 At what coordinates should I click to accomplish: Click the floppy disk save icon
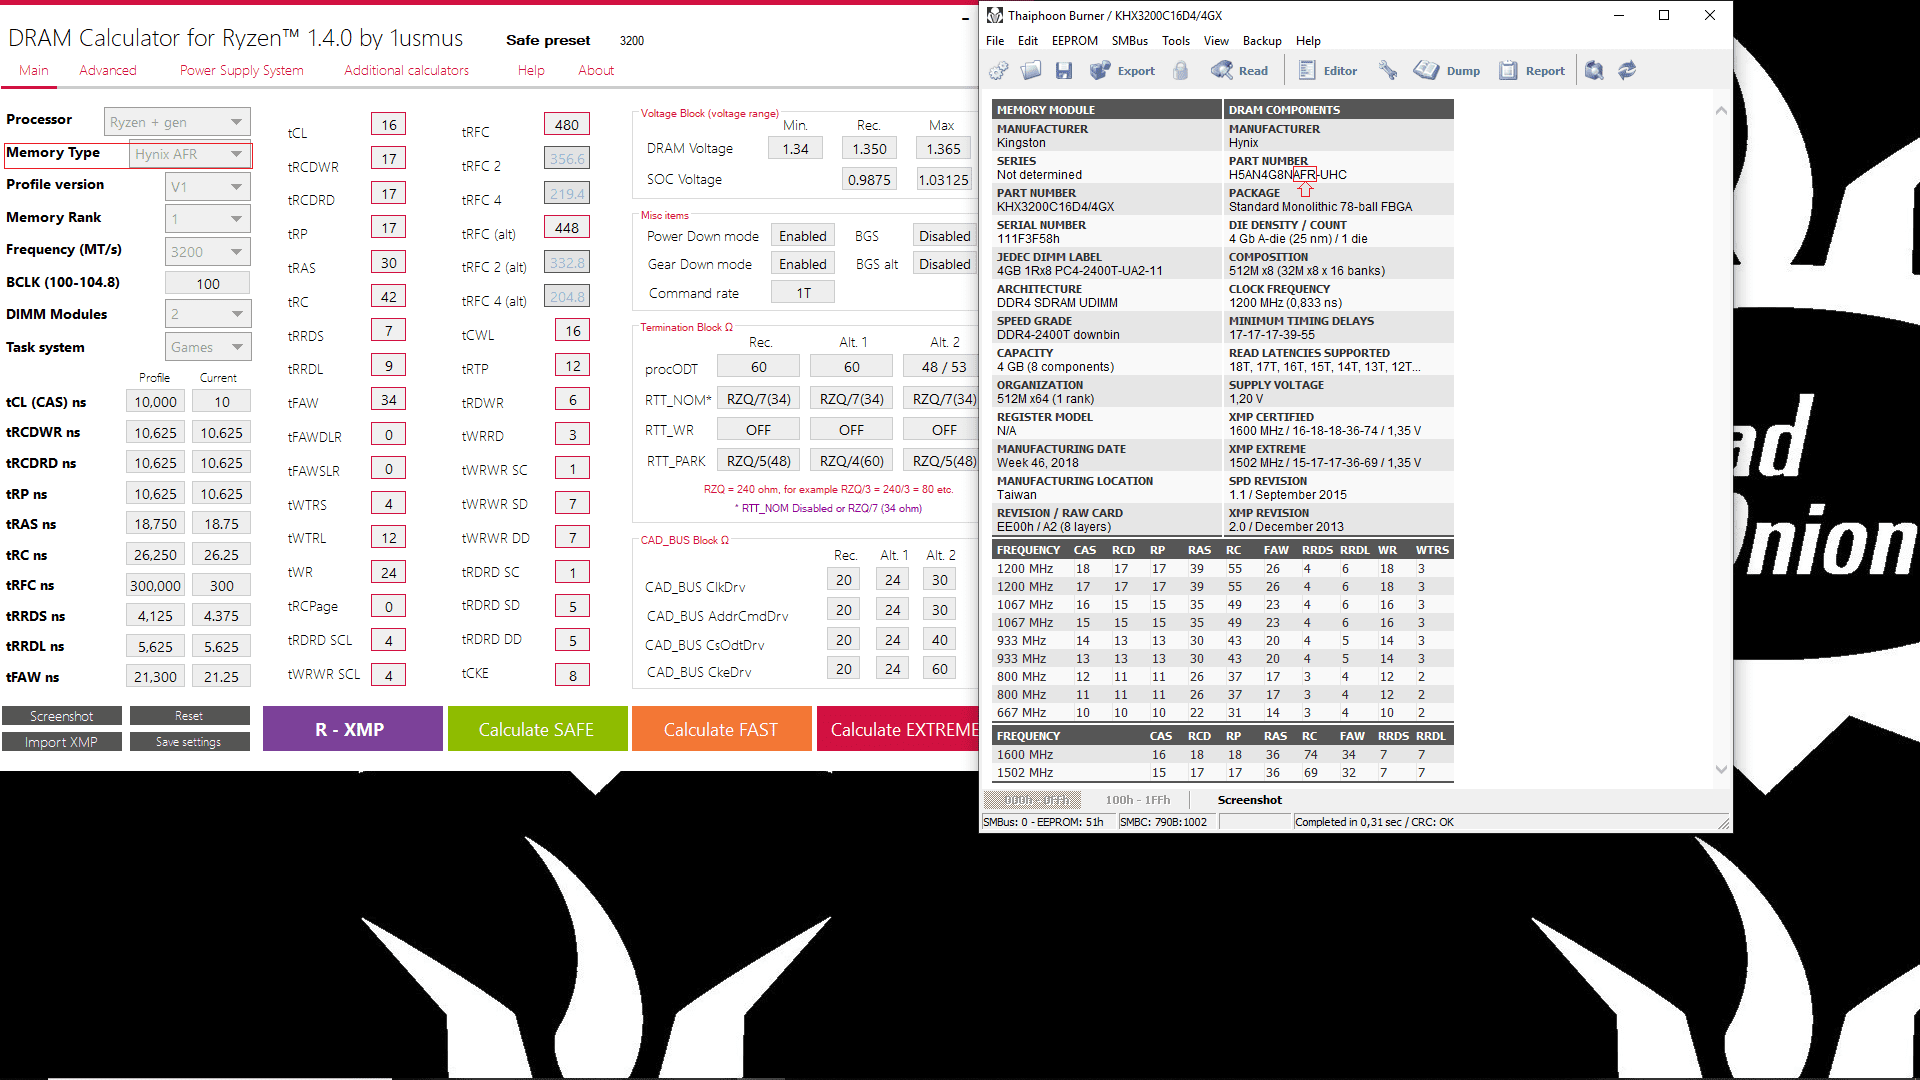tap(1064, 70)
